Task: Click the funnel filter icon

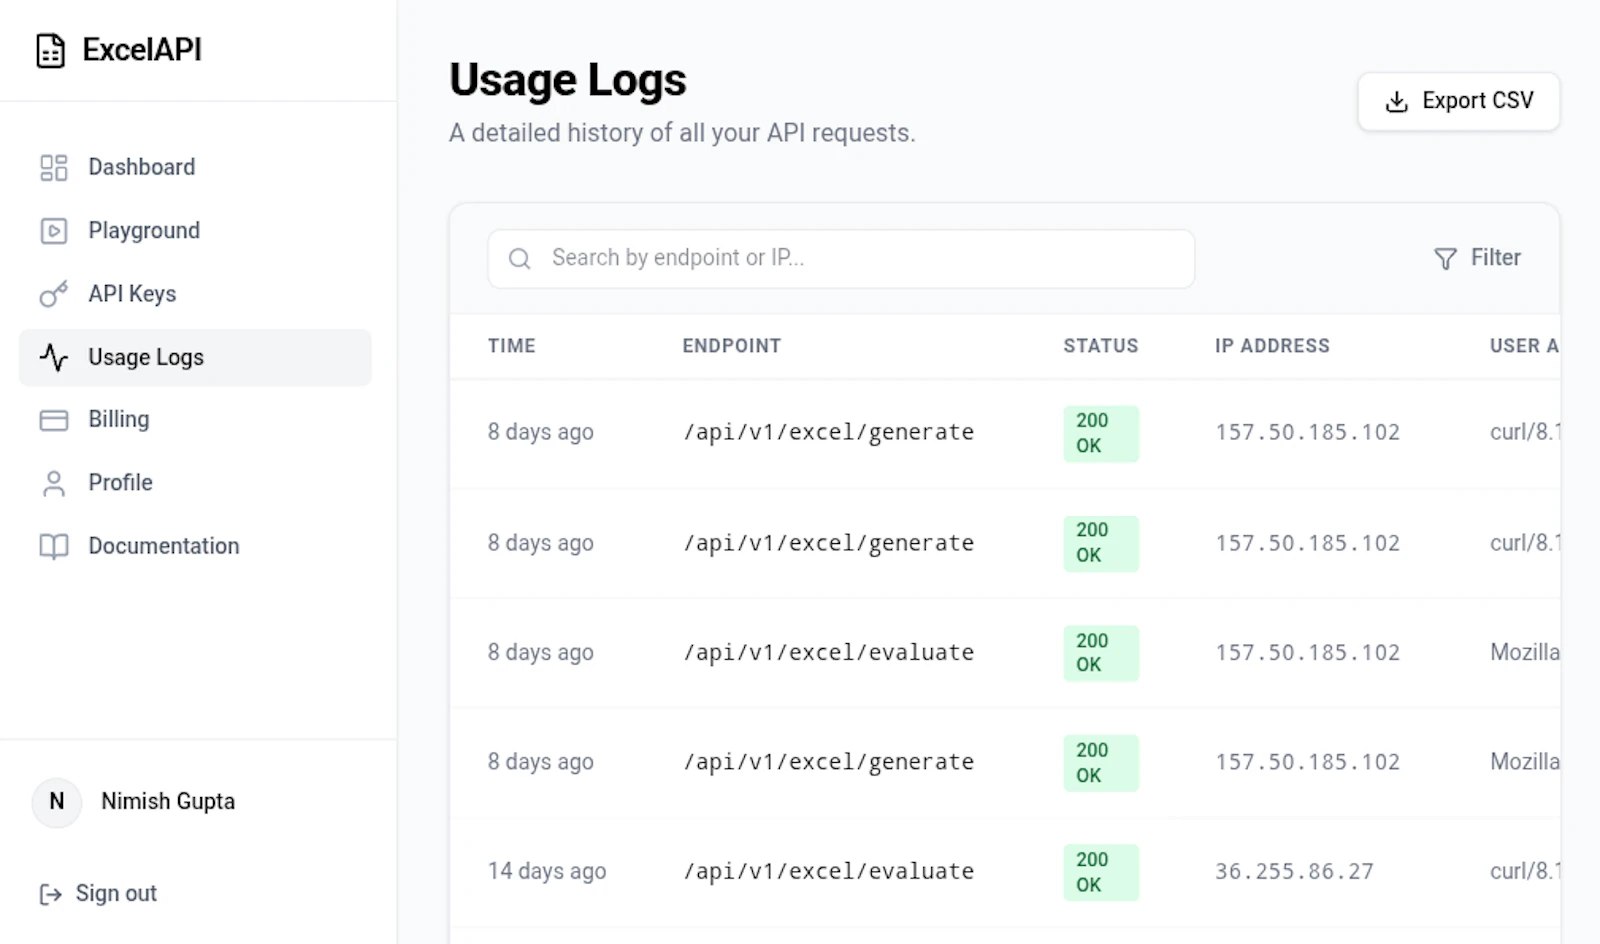Action: point(1445,259)
